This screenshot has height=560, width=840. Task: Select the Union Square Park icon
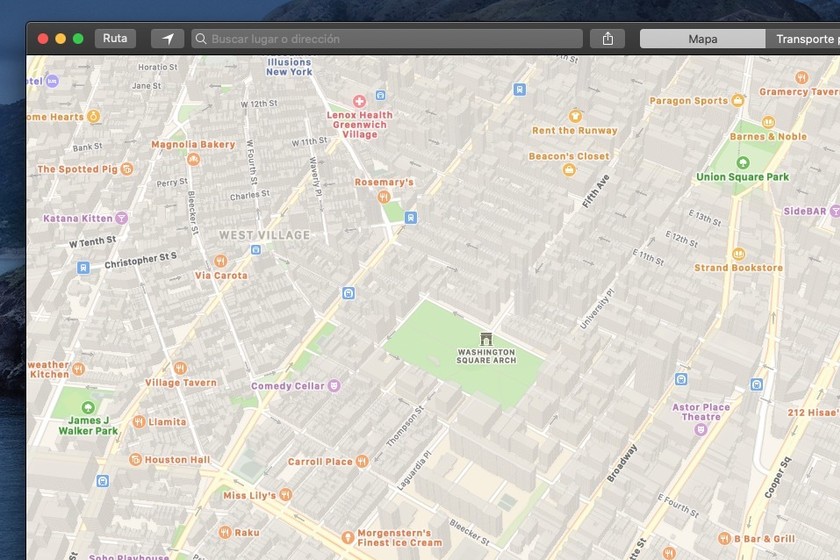(743, 162)
